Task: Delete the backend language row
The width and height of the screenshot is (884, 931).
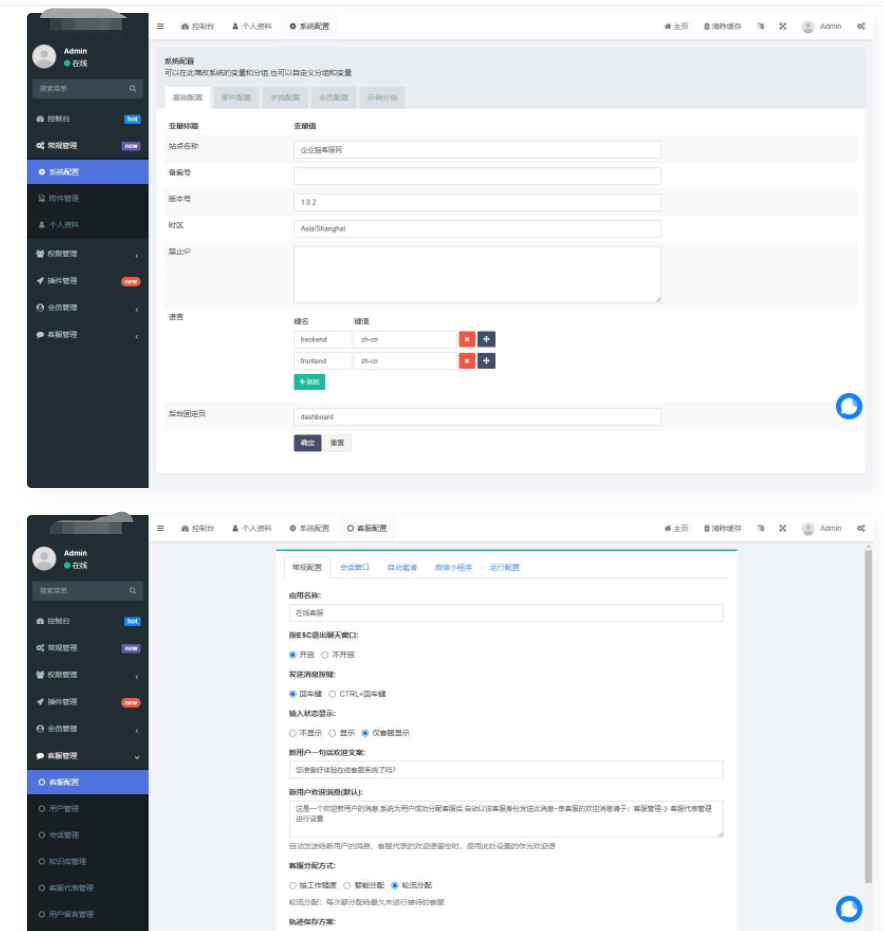Action: point(467,339)
